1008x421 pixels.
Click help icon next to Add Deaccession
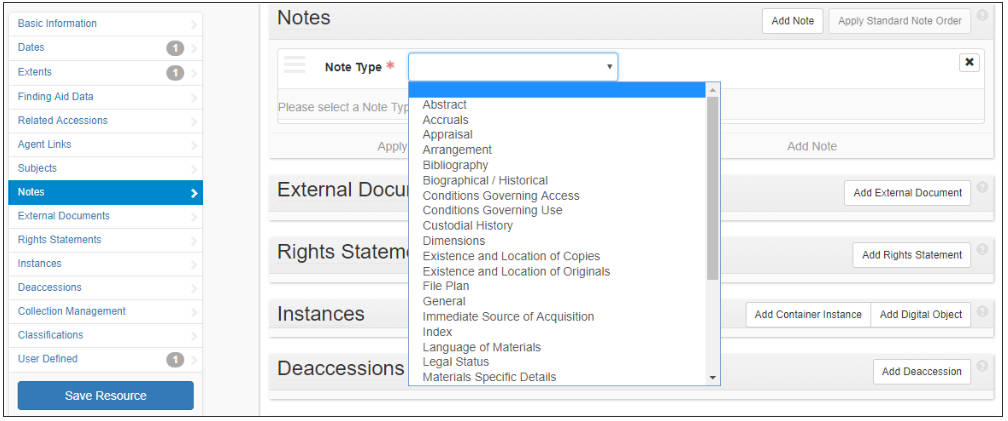[x=982, y=366]
